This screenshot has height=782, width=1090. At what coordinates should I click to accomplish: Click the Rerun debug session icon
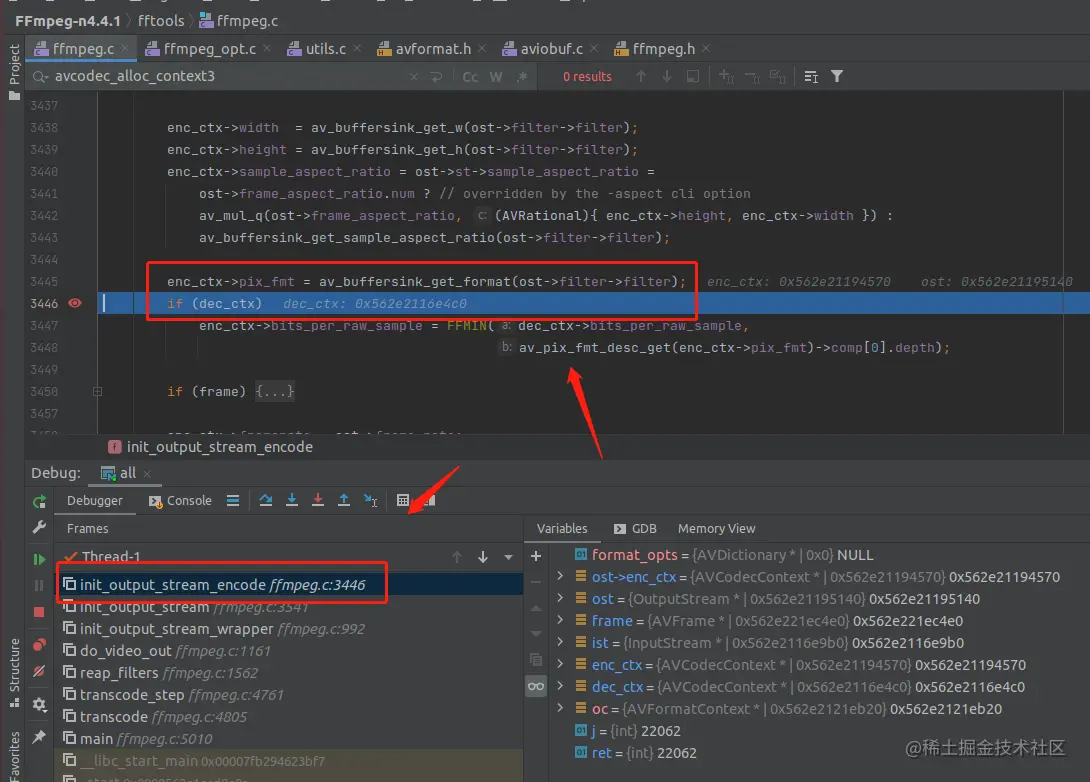pos(39,501)
